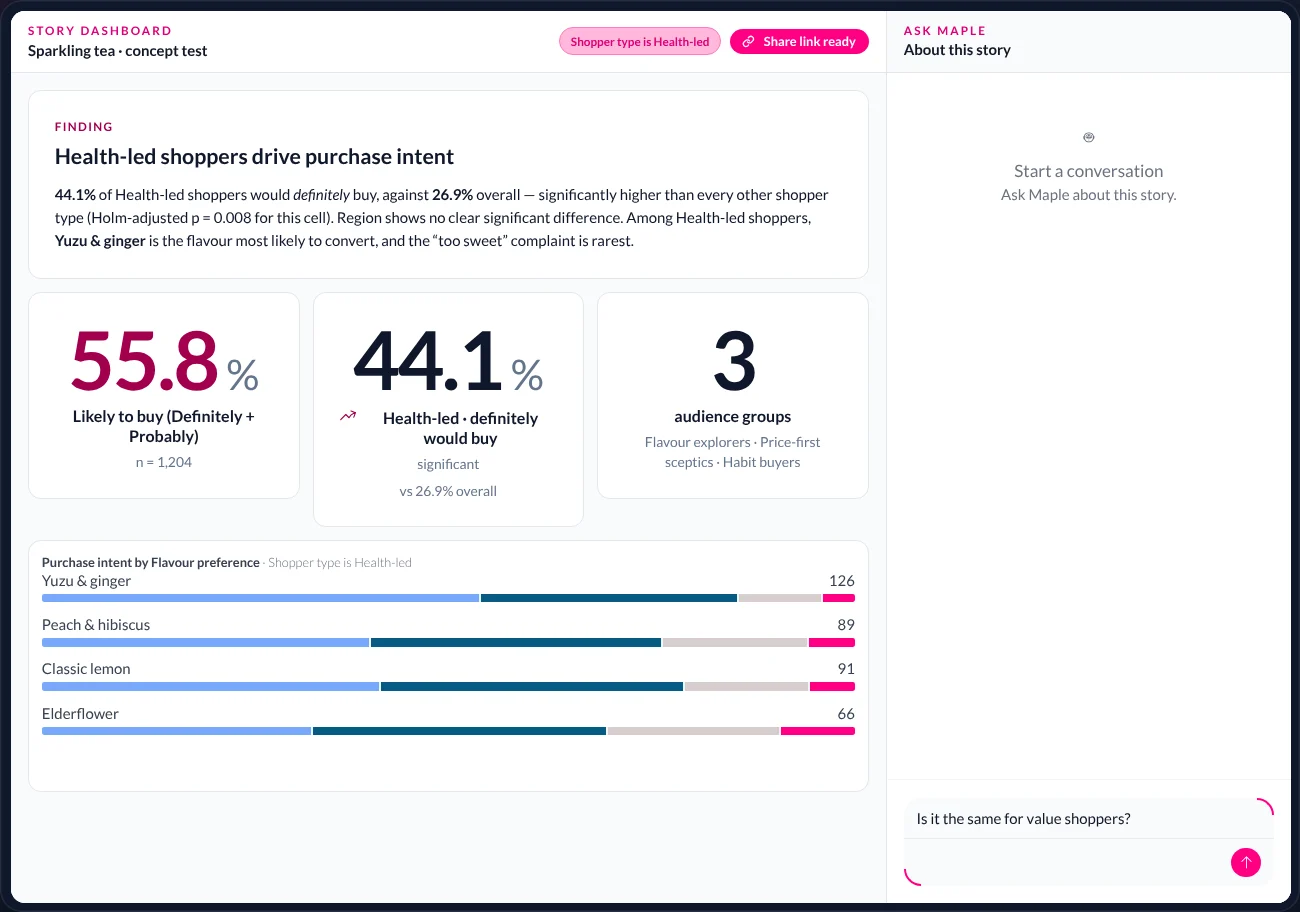Image resolution: width=1300 pixels, height=912 pixels.
Task: Click the Yuzu & ginger pink bar segment
Action: 839,598
